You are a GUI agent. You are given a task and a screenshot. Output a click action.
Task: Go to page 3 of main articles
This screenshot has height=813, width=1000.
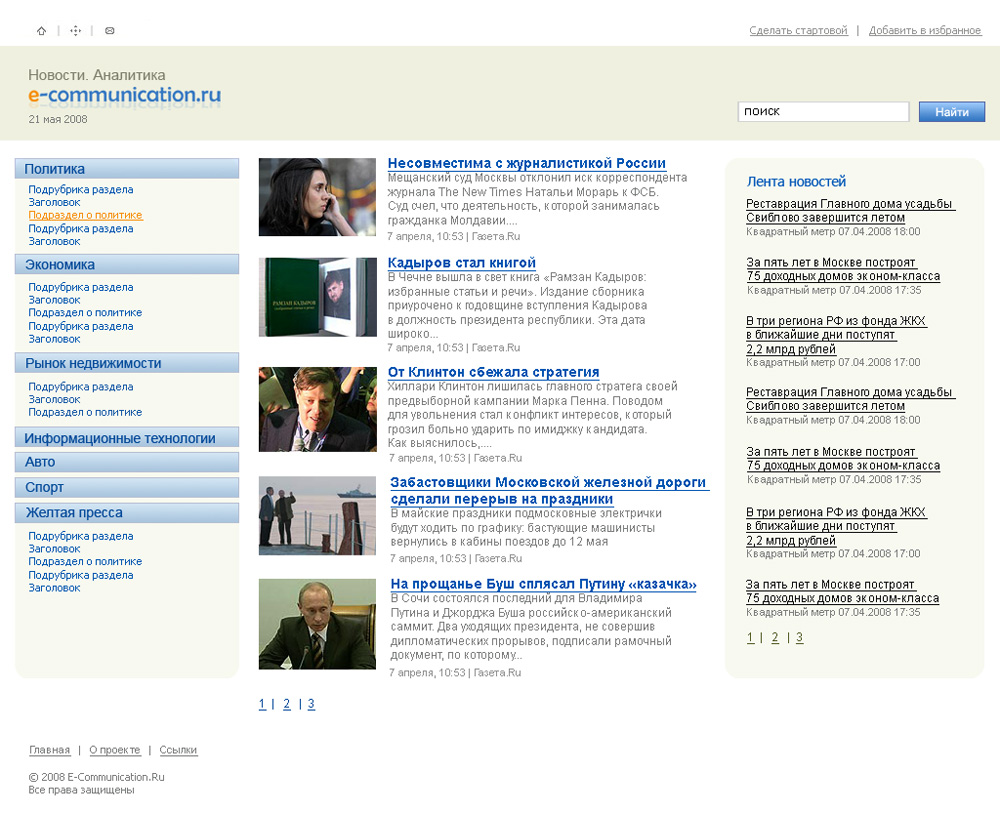311,704
